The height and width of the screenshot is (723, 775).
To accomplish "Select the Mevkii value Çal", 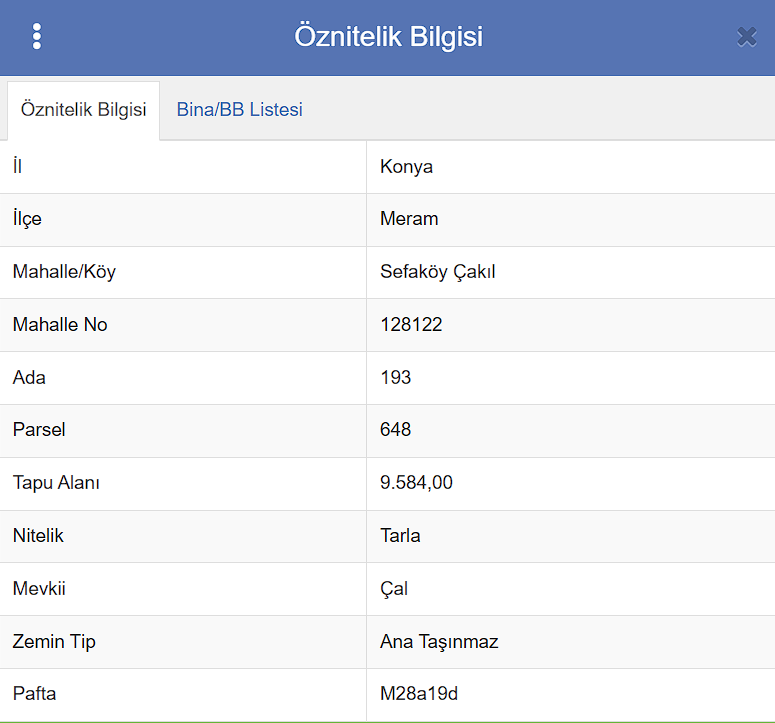I will [x=394, y=589].
